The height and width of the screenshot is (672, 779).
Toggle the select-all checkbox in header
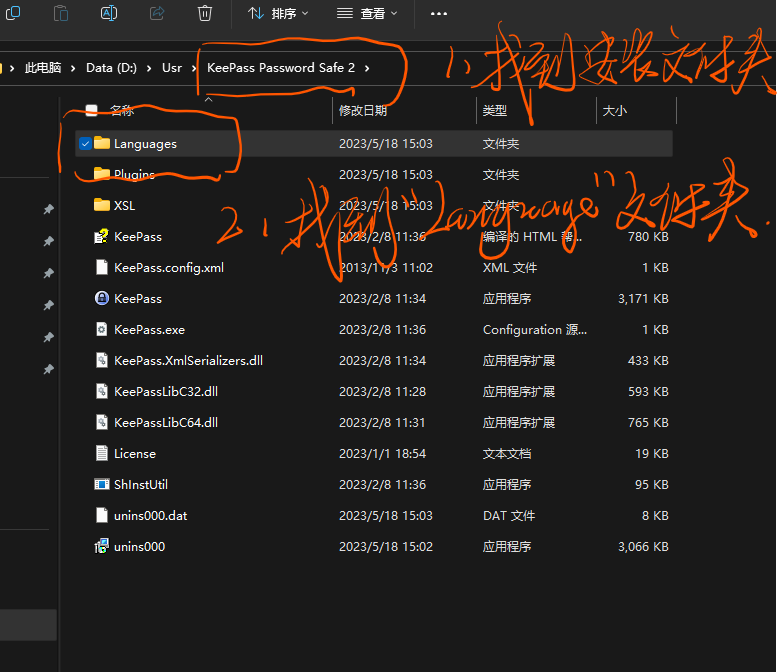click(91, 110)
